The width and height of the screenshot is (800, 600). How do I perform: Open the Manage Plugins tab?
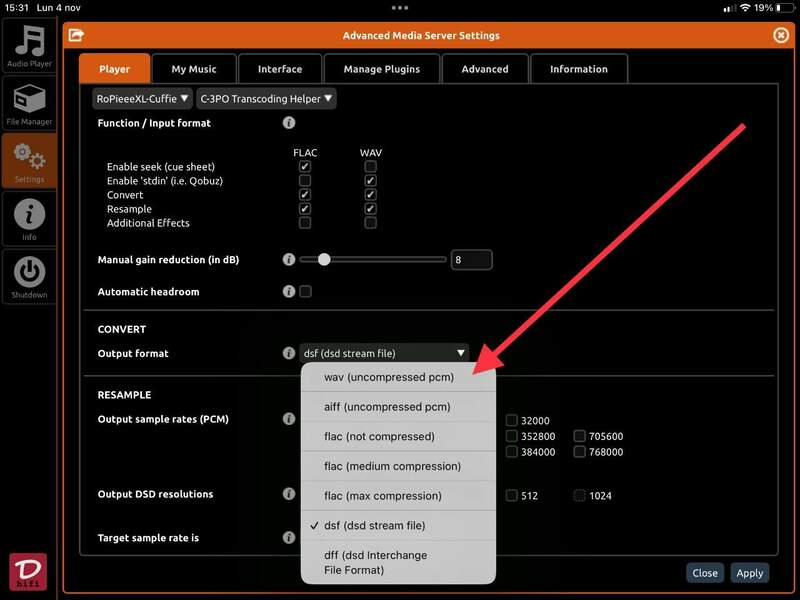pyautogui.click(x=382, y=69)
